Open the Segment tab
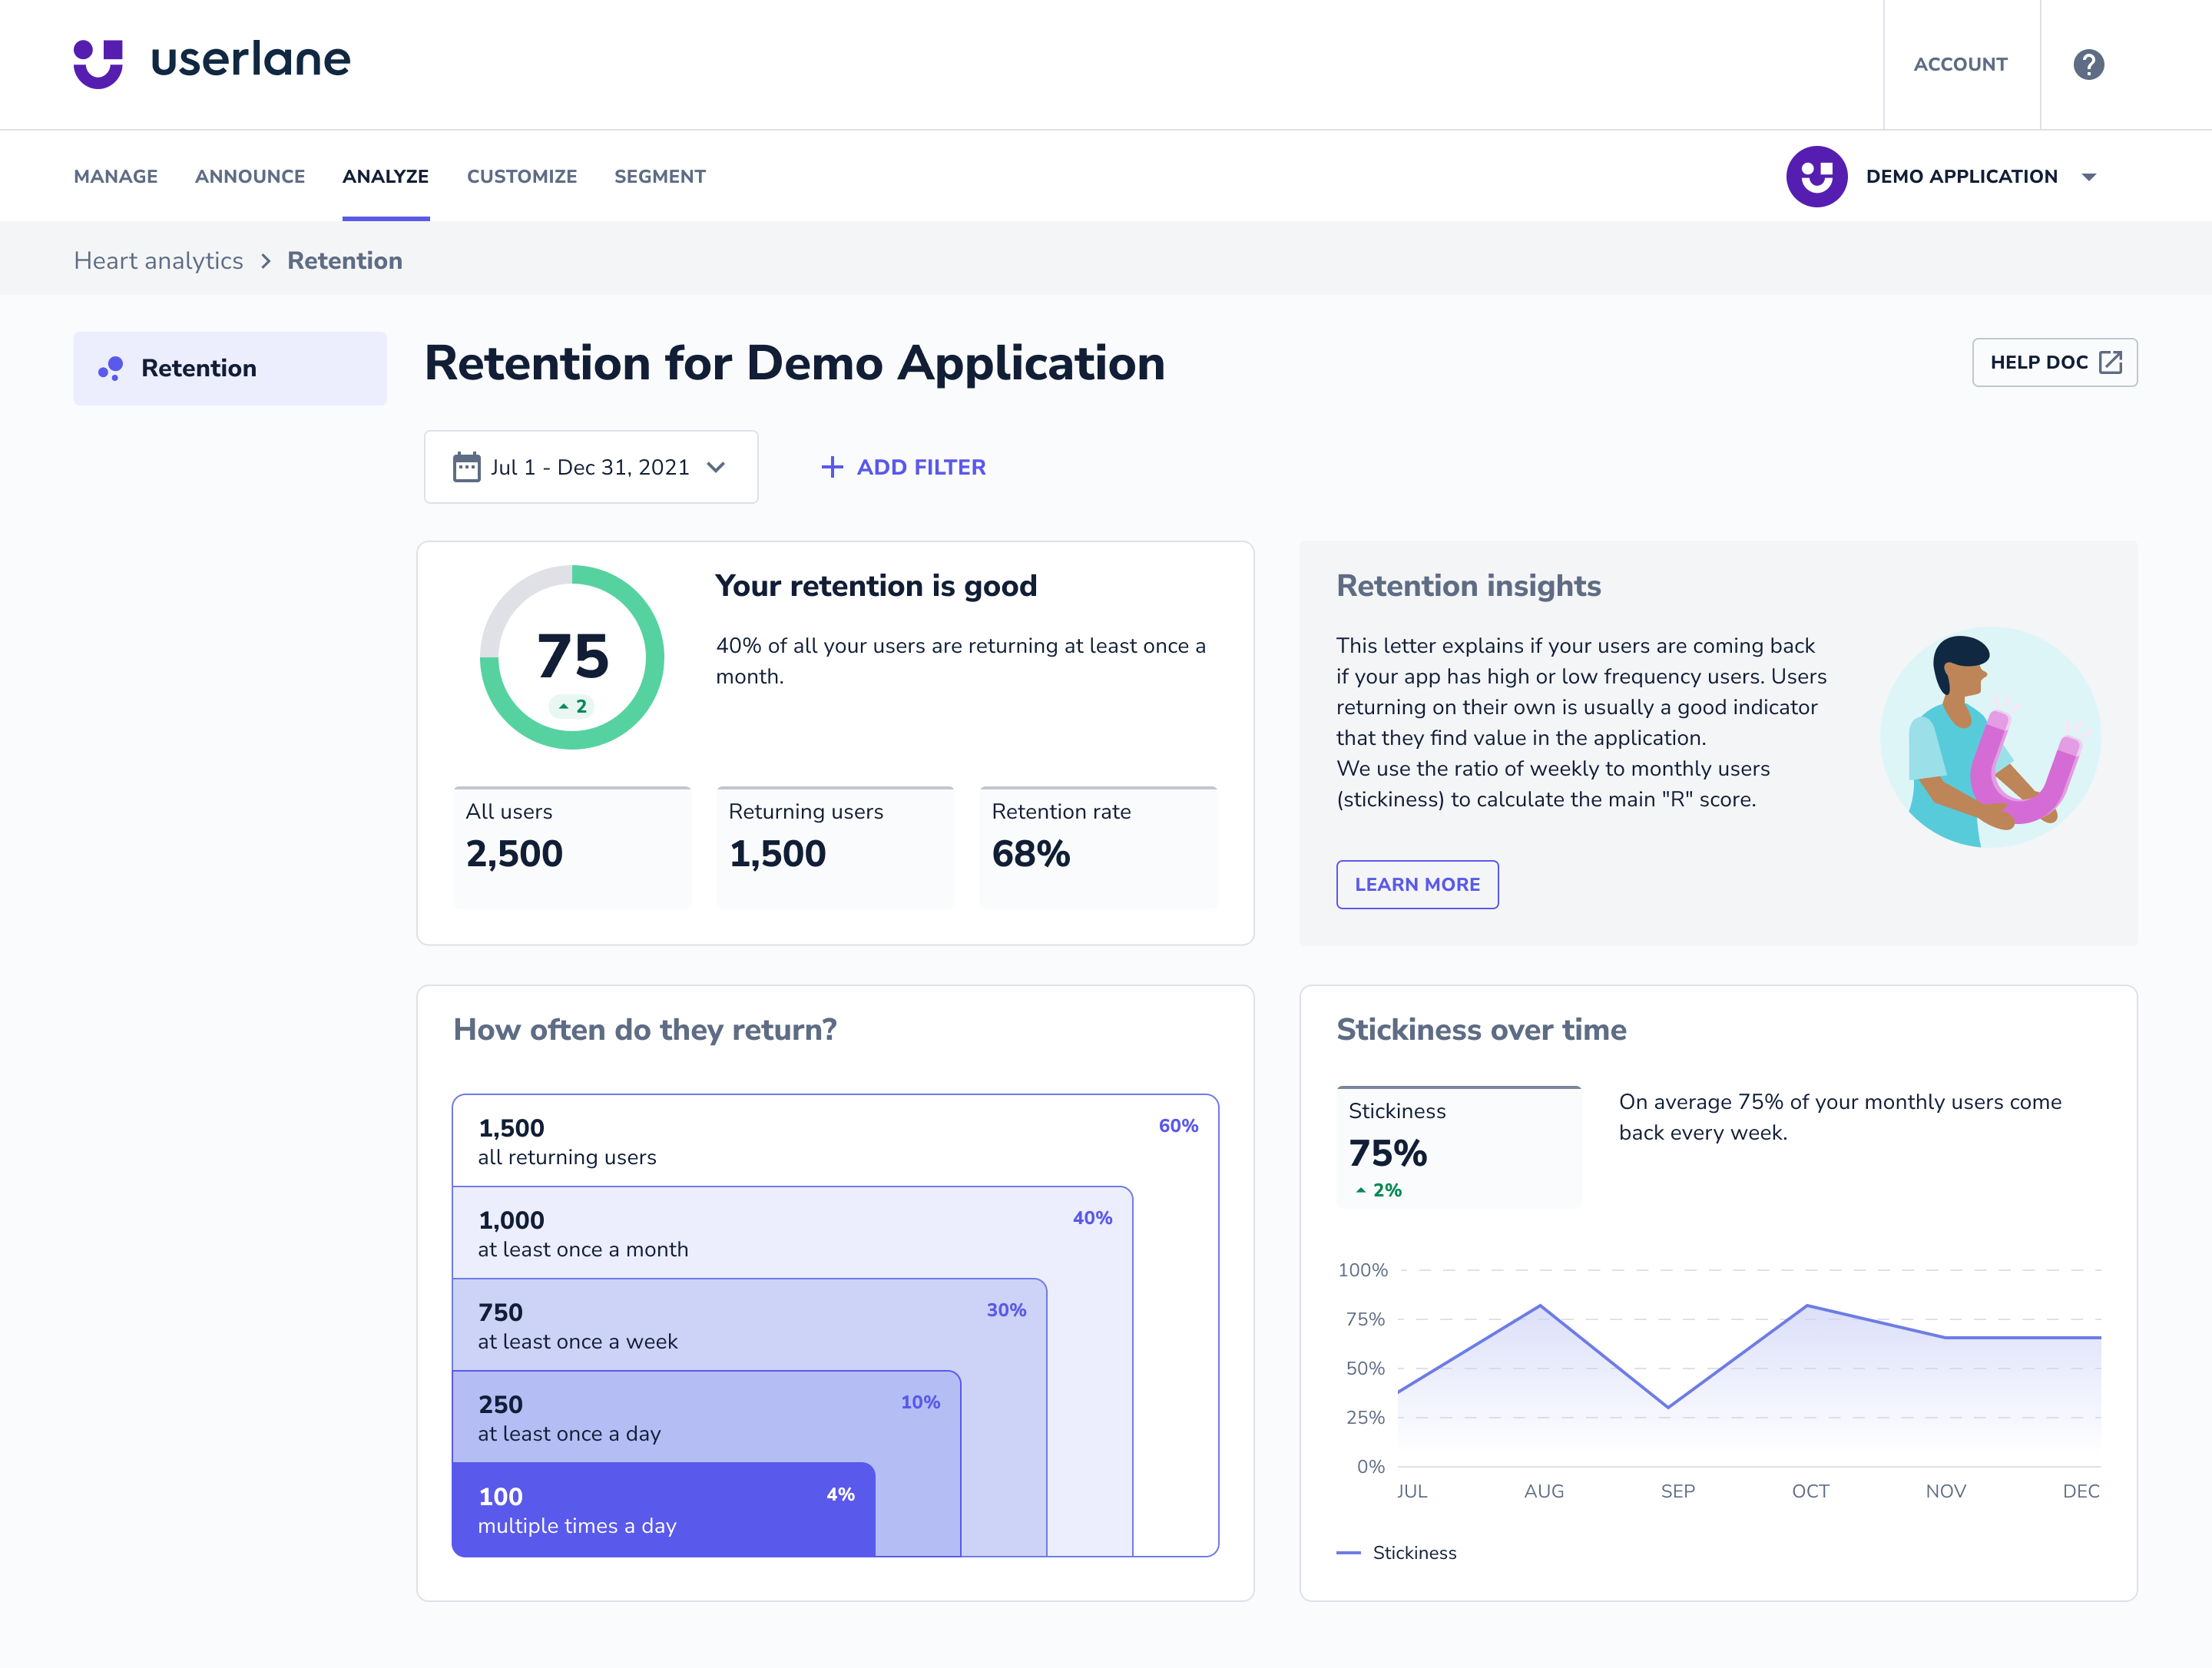 pos(659,177)
